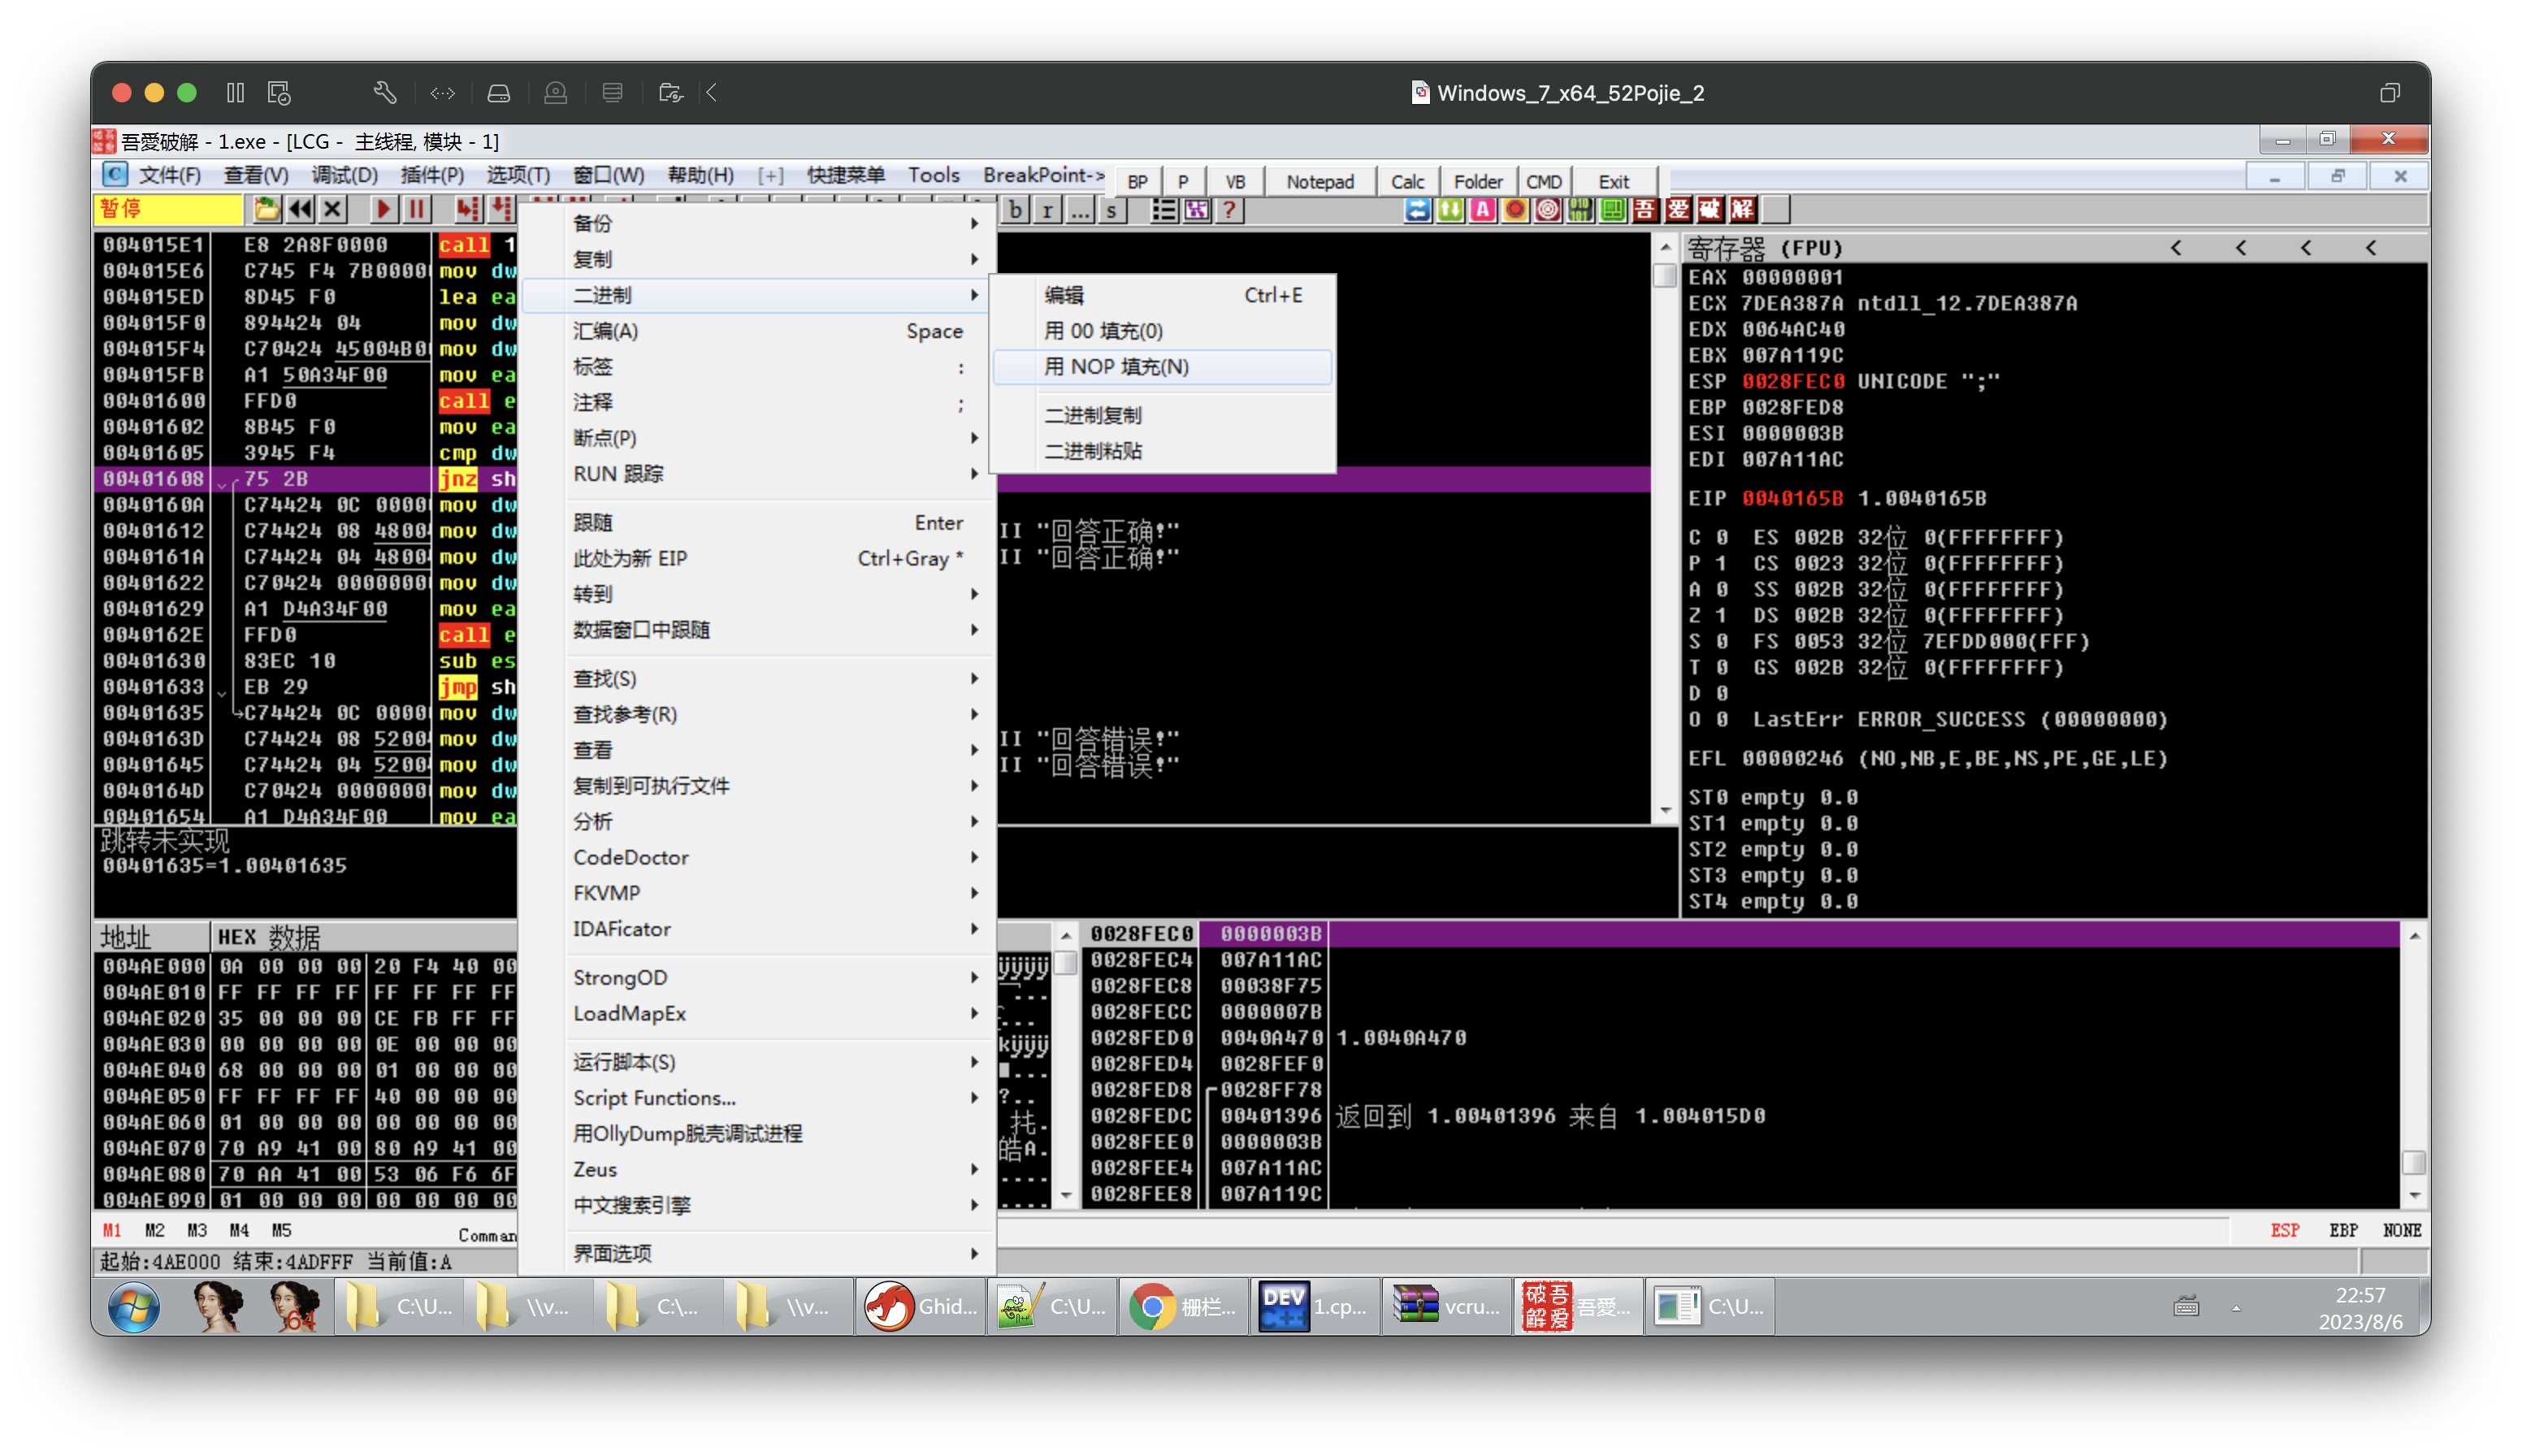Screen dimensions: 2522x1456
Task: Click the Windows Start orb
Action: click(133, 1307)
